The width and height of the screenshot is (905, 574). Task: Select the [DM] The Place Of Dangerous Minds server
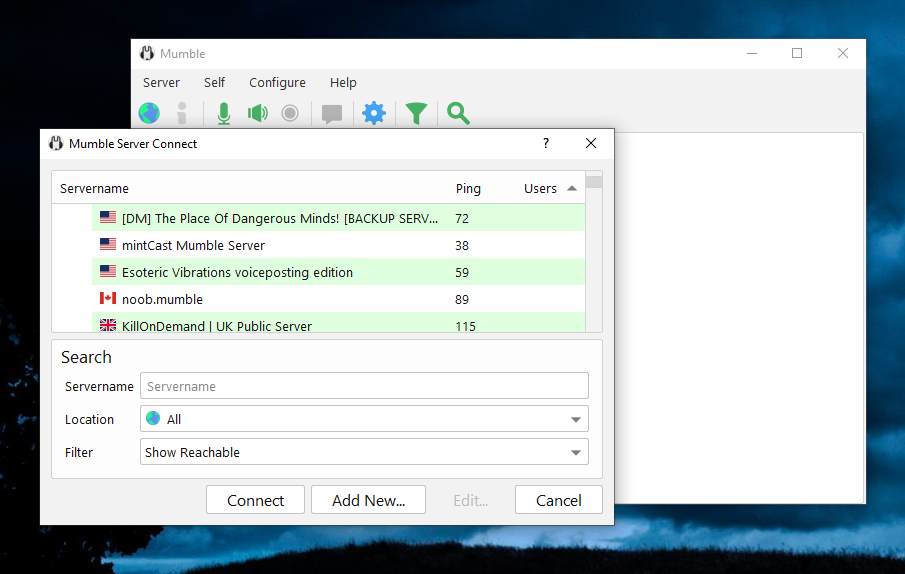coord(338,218)
